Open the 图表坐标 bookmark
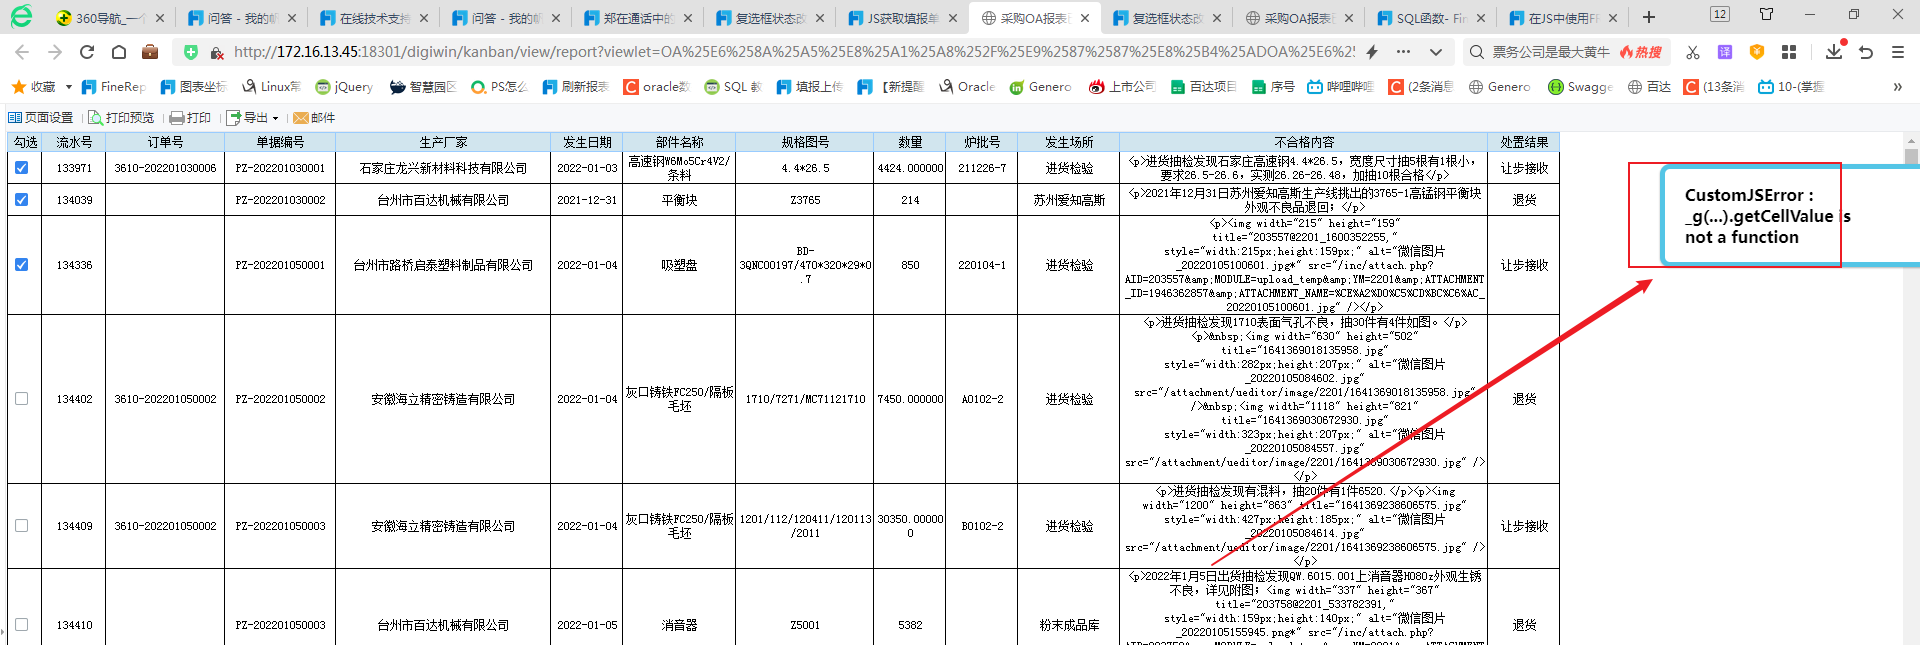 pyautogui.click(x=194, y=87)
